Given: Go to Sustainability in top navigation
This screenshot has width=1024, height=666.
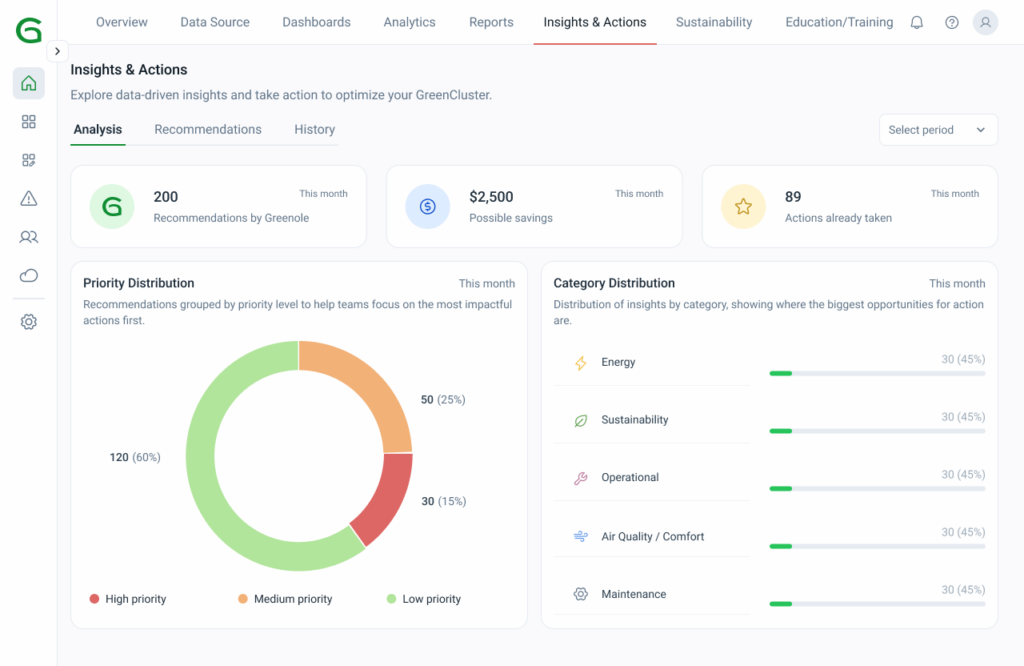Looking at the screenshot, I should coord(714,22).
